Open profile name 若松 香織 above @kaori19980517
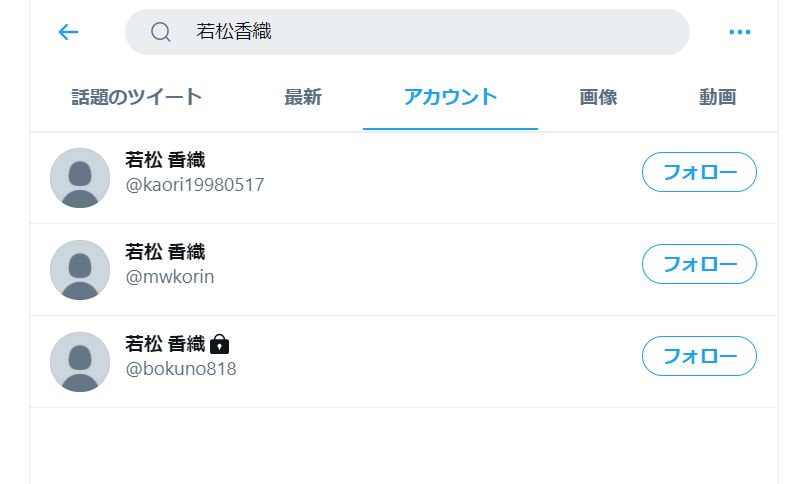Screen dimensions: 786x484 pos(165,160)
